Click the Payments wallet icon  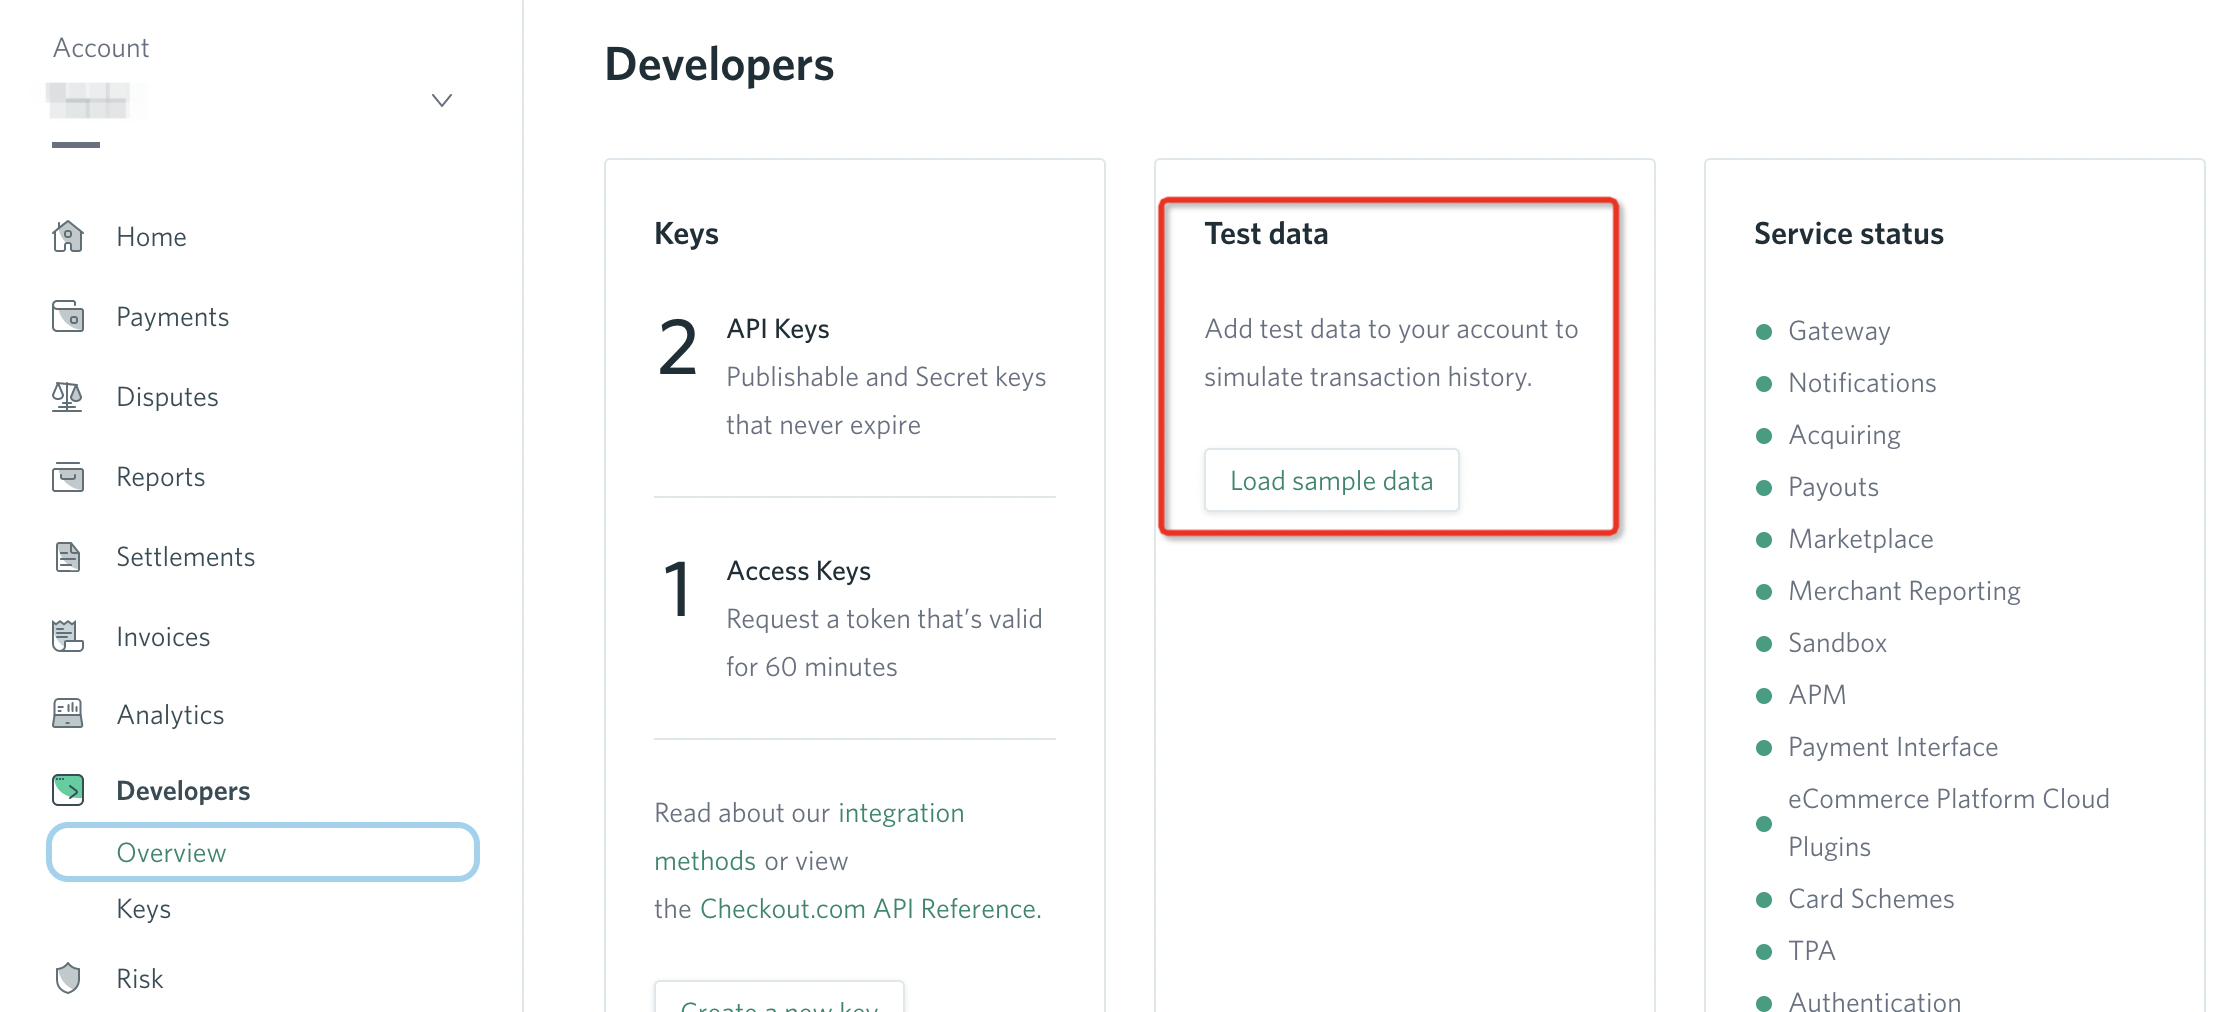(x=68, y=317)
